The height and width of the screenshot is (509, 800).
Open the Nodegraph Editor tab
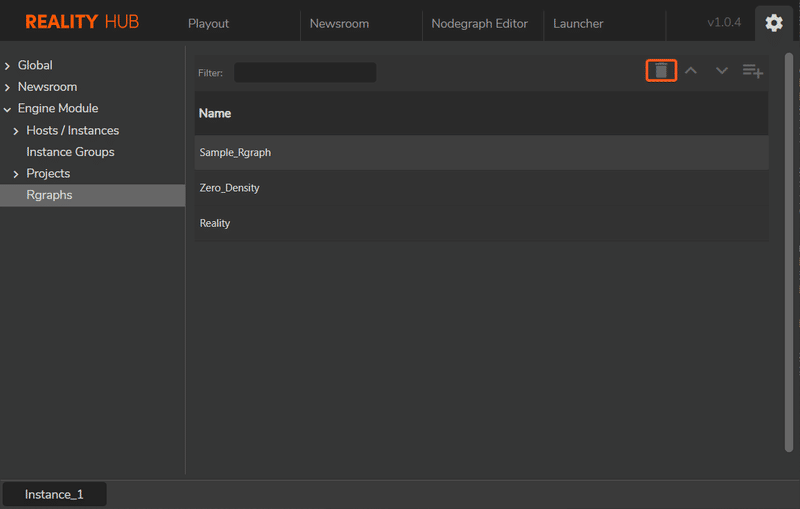(x=479, y=23)
